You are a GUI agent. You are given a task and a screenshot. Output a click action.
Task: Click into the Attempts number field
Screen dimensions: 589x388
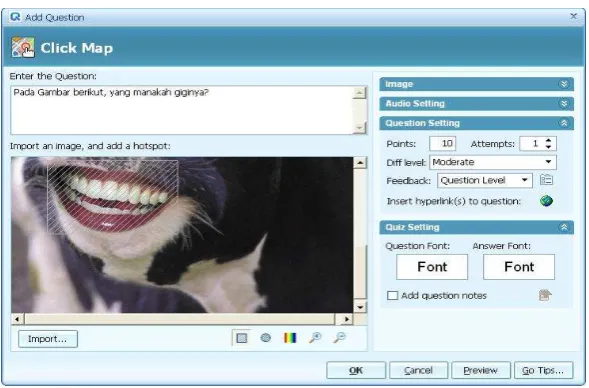[532, 143]
